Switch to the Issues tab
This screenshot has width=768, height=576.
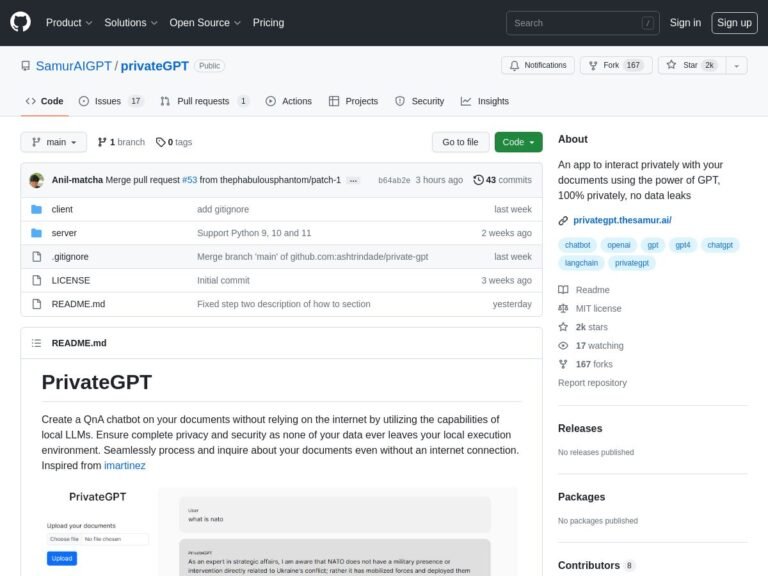coord(110,101)
